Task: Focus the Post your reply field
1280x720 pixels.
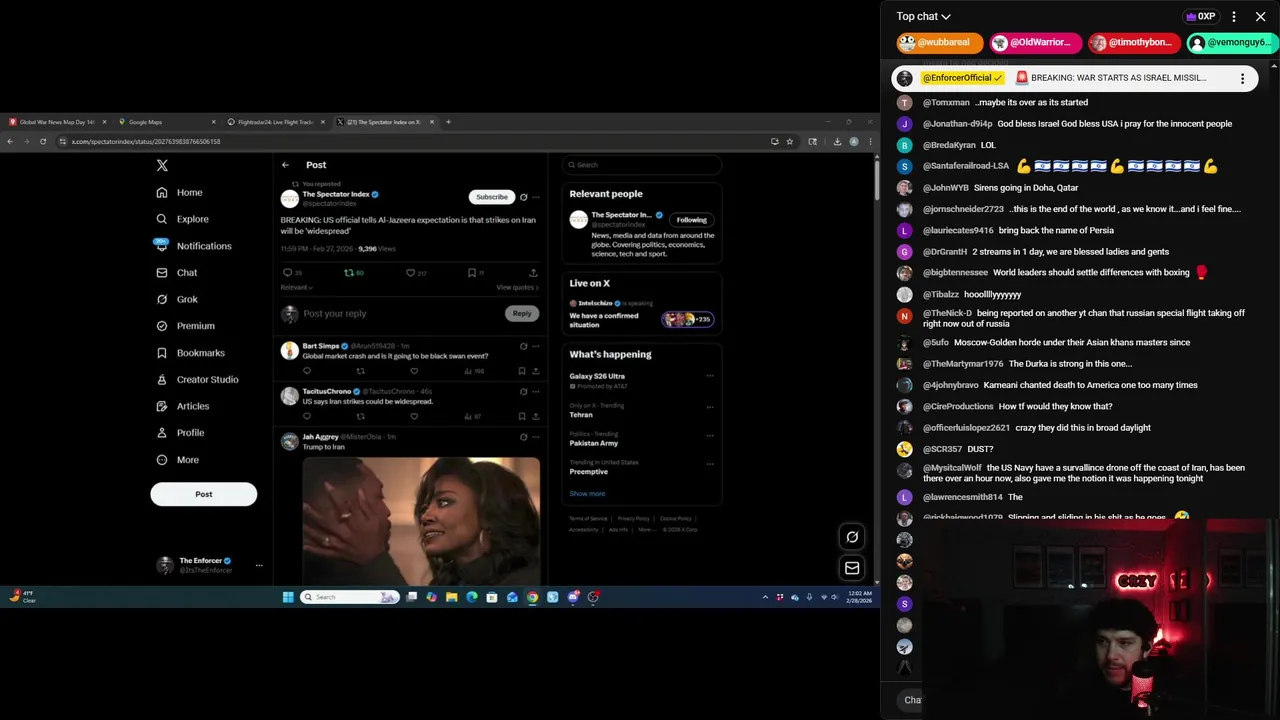Action: [x=400, y=314]
